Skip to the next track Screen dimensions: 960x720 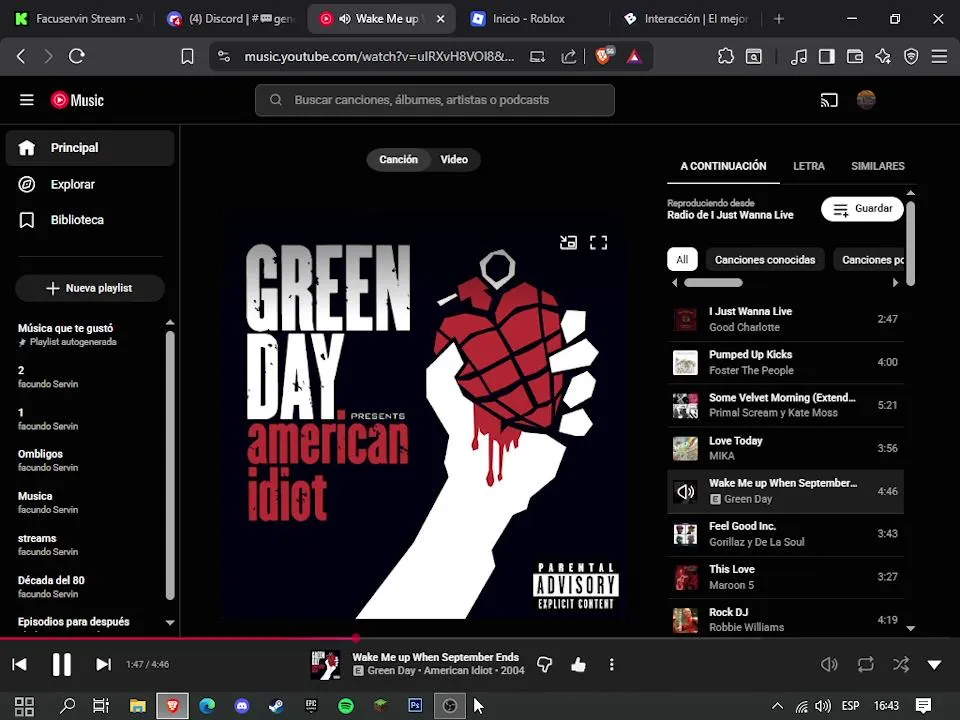tap(103, 664)
